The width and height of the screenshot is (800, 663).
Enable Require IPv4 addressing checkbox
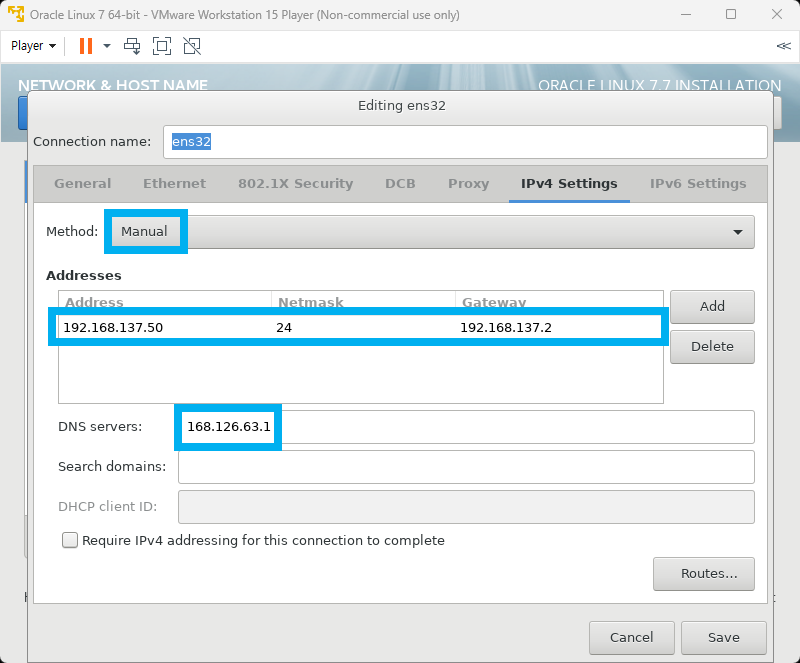click(70, 540)
